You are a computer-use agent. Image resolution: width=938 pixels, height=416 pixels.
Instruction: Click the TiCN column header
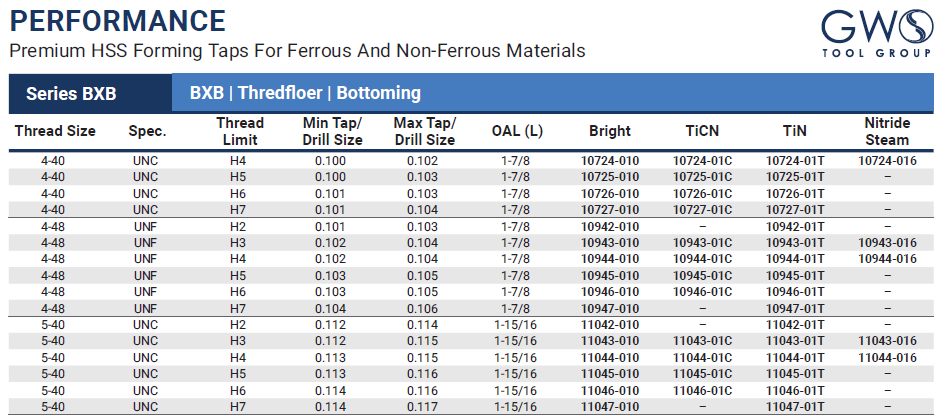click(x=702, y=131)
